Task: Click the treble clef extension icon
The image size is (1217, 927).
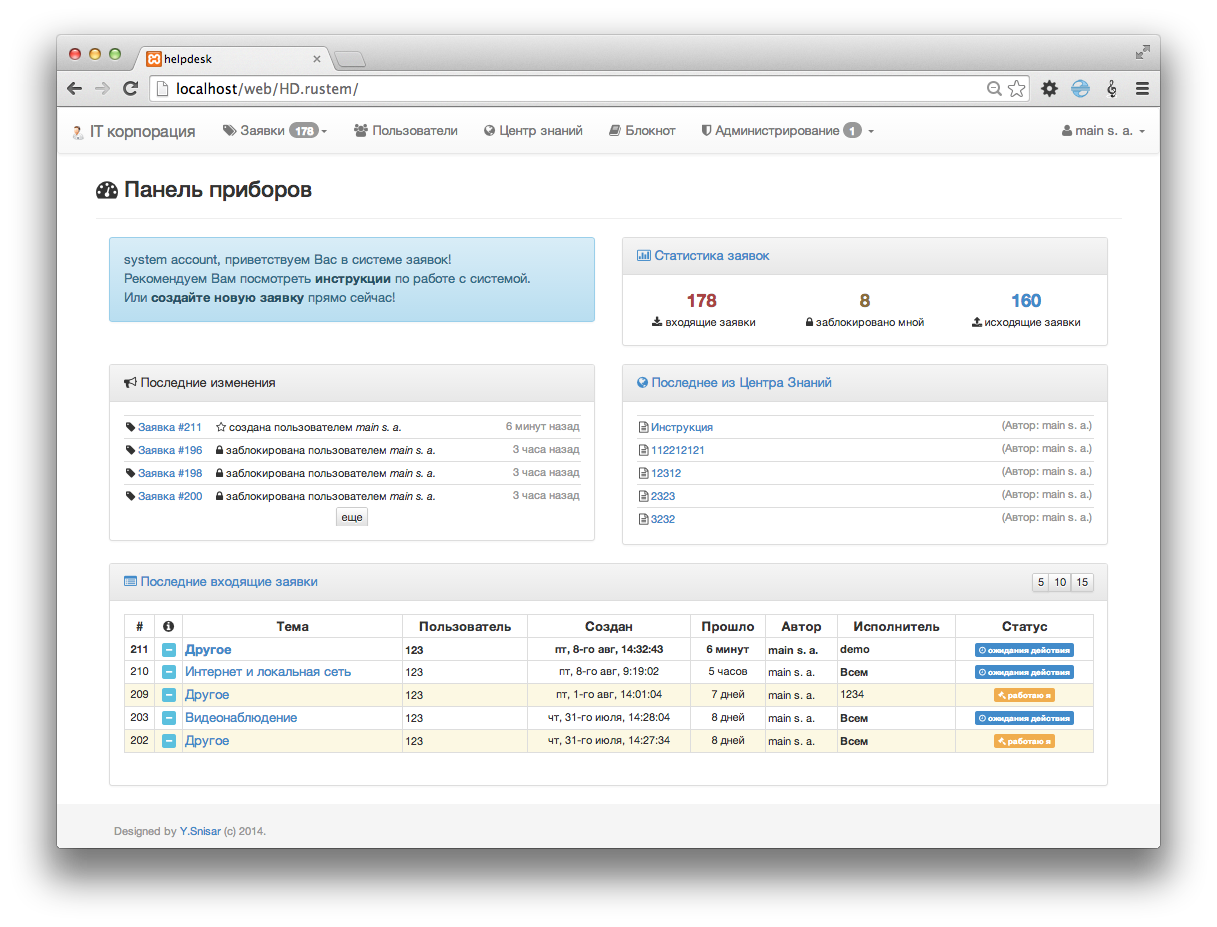Action: 1112,89
